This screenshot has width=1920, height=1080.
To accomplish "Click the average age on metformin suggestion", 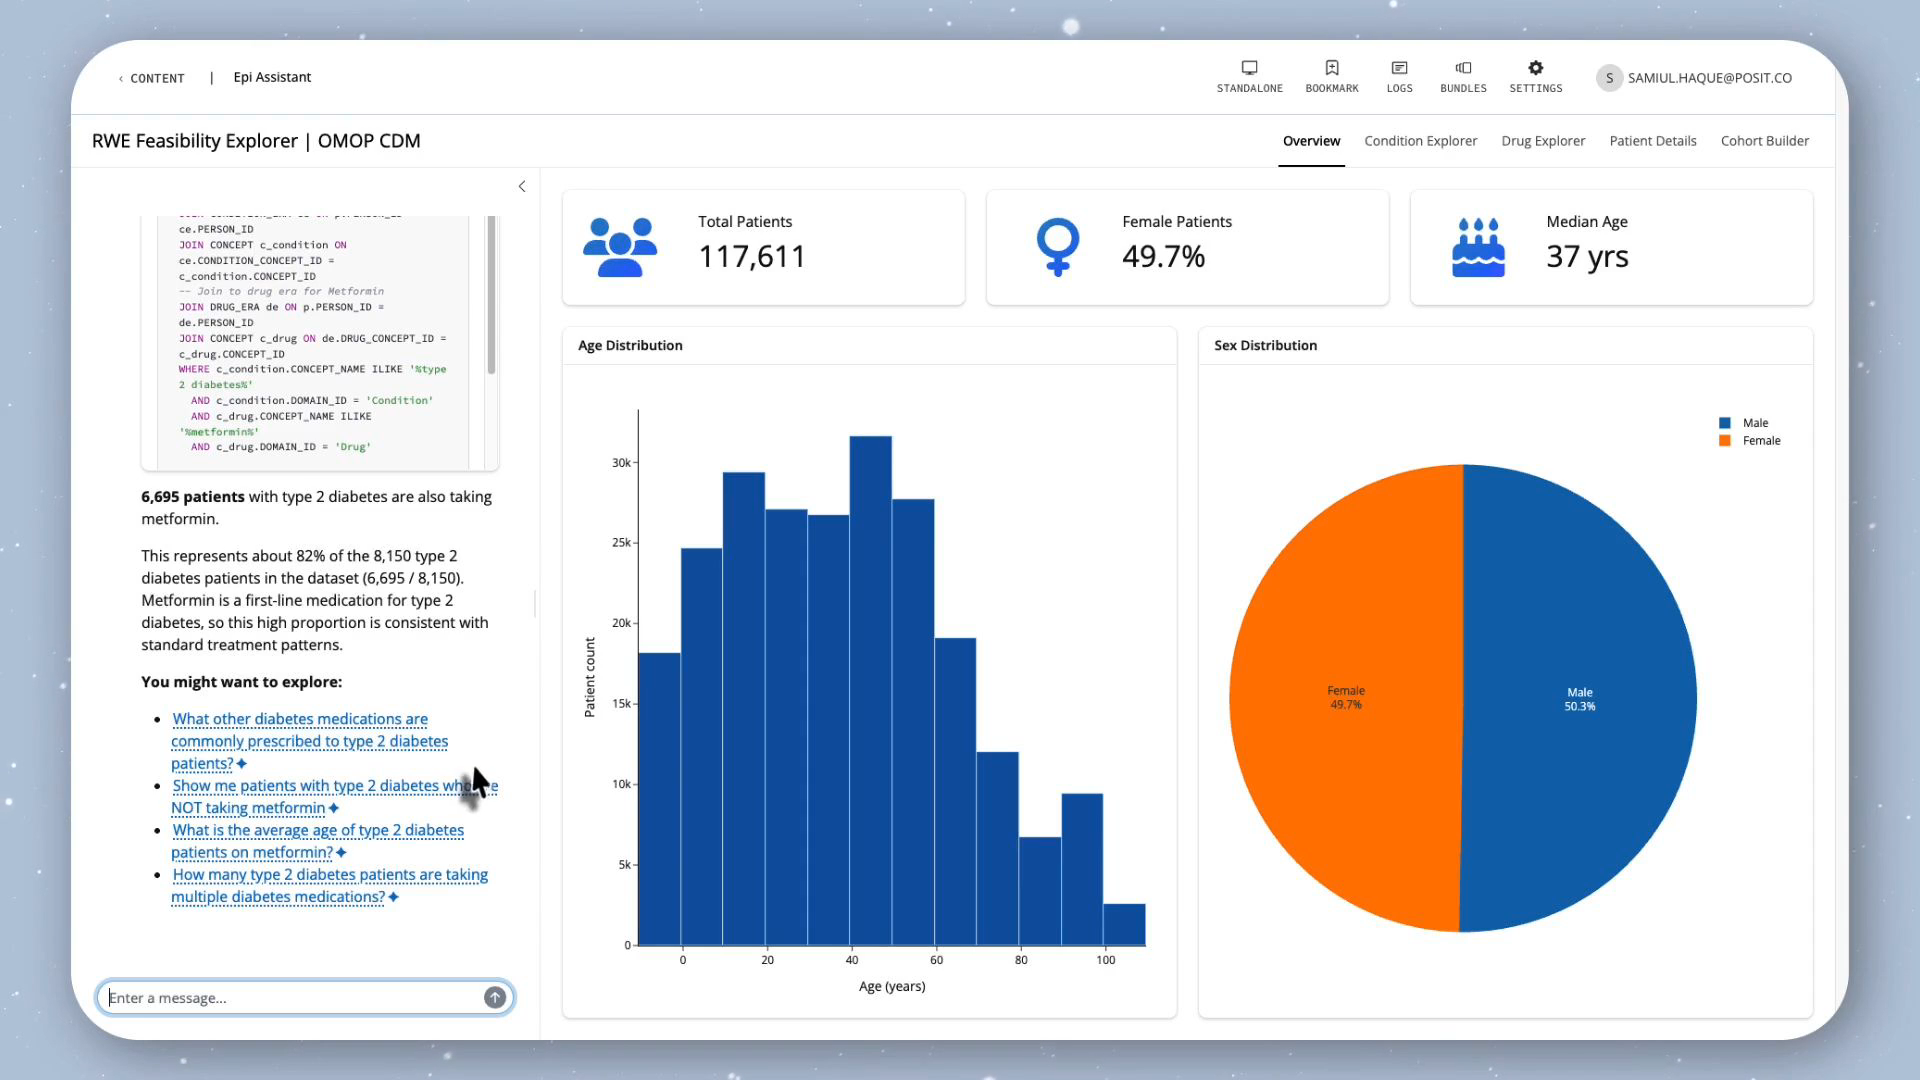I will (x=317, y=841).
